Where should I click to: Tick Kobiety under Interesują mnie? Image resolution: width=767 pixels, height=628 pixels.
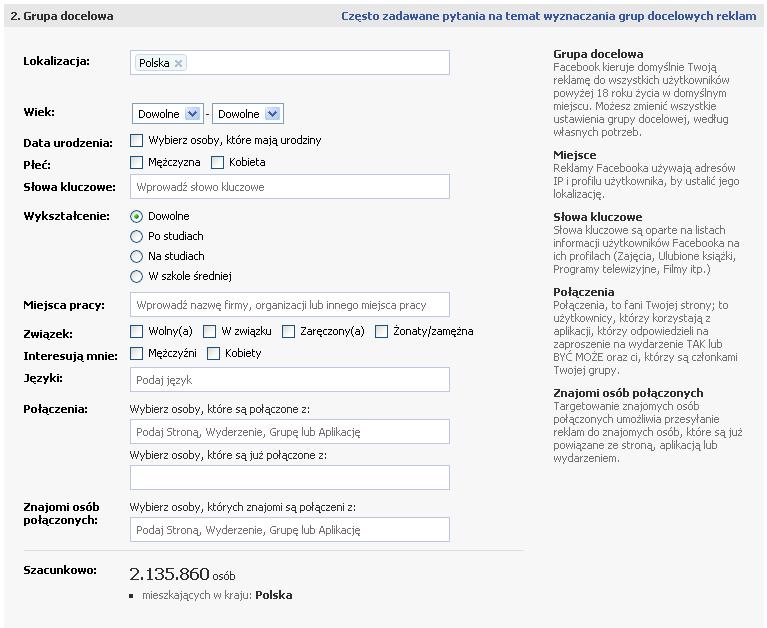[213, 353]
